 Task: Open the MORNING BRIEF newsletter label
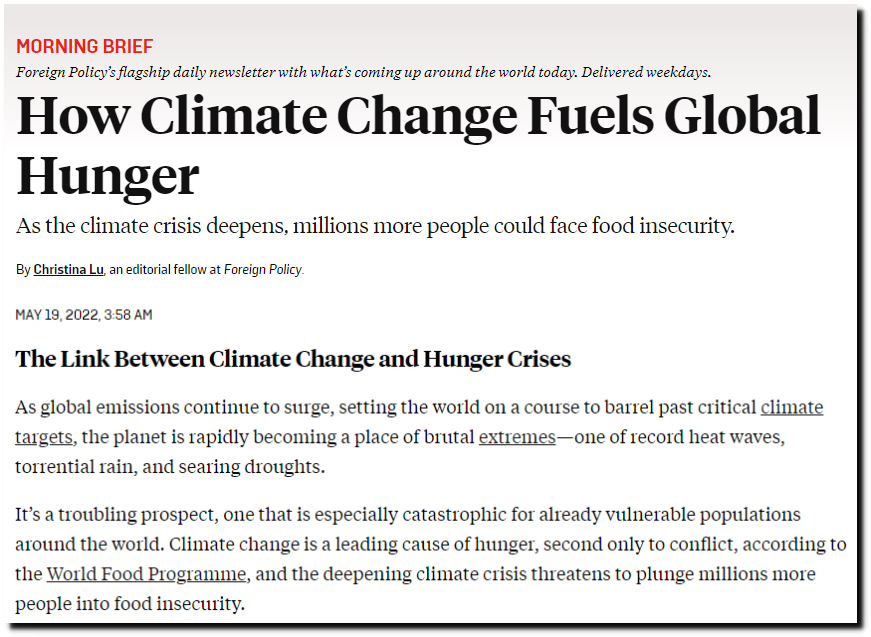(84, 46)
